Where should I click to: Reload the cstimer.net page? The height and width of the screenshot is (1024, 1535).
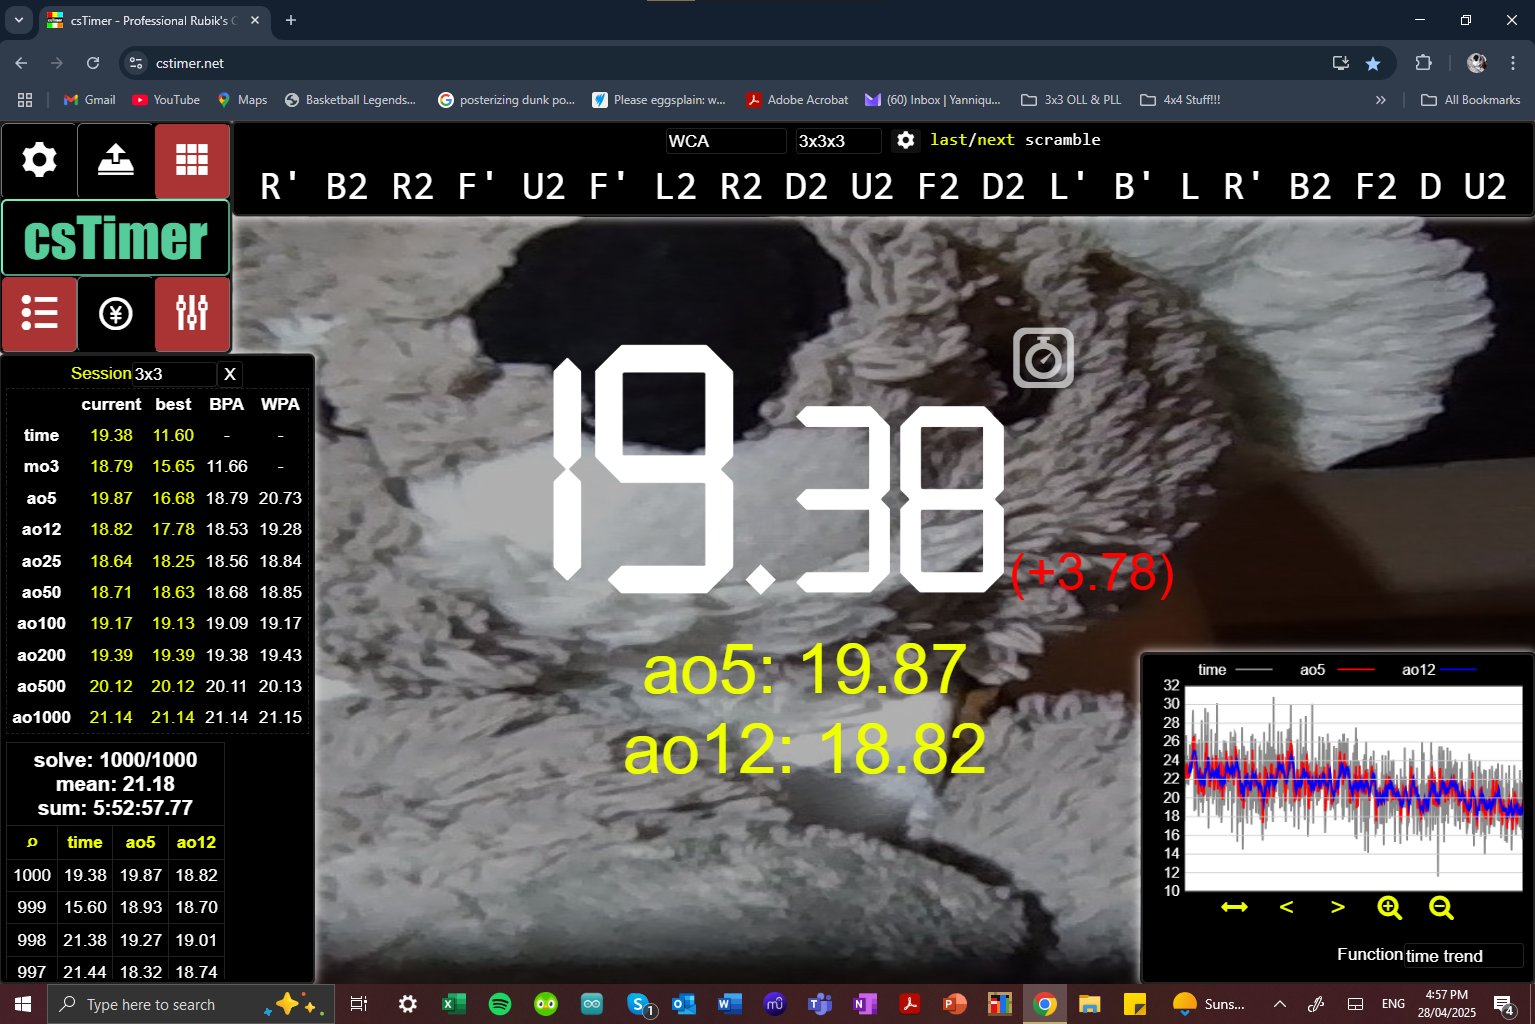click(x=93, y=63)
